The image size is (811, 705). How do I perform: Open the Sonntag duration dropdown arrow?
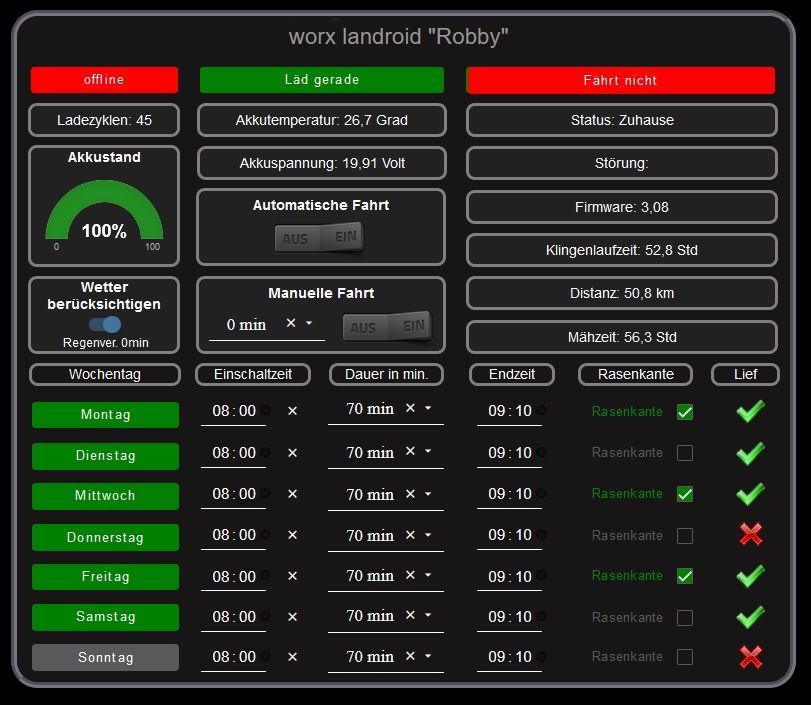coord(428,656)
